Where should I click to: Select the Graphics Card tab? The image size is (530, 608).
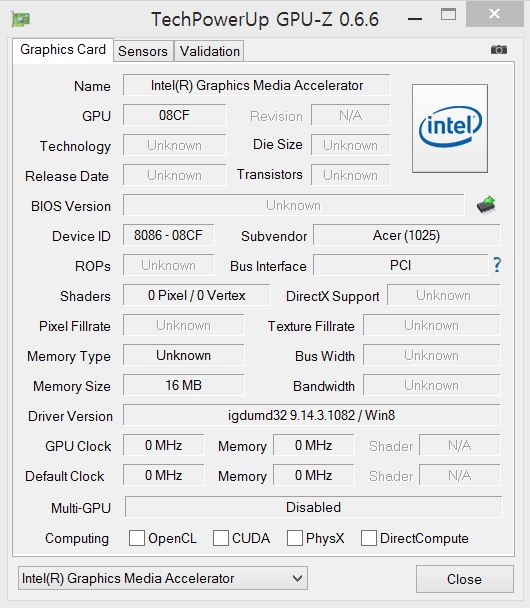(x=63, y=50)
